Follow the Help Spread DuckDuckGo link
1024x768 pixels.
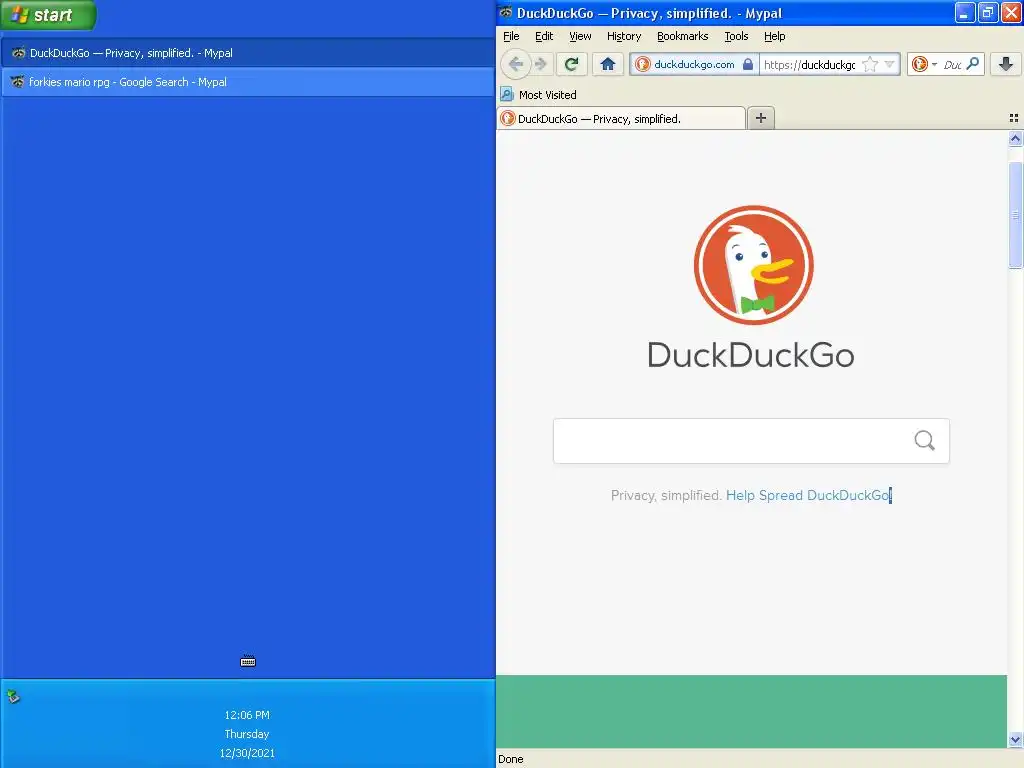pyautogui.click(x=808, y=495)
